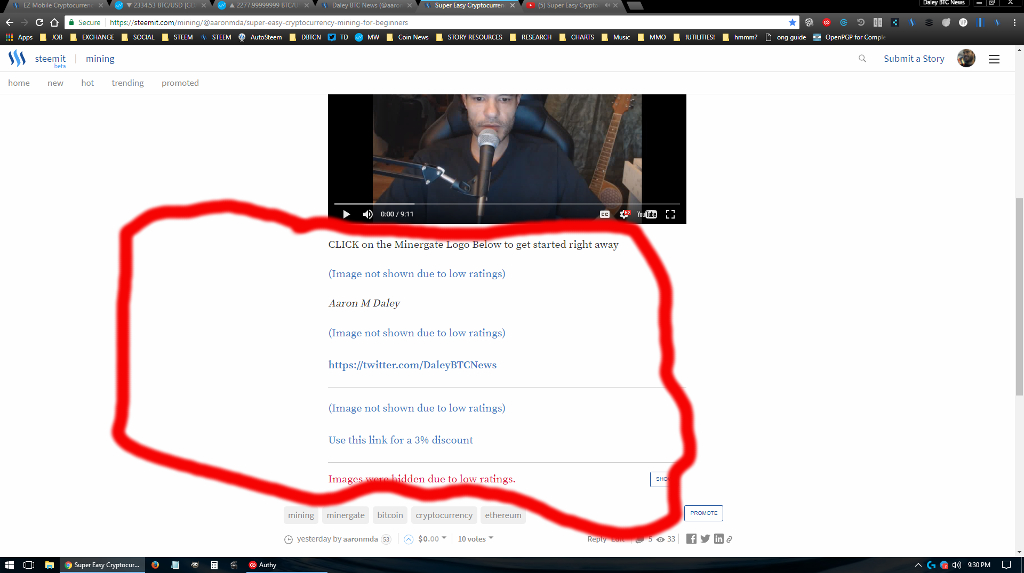Viewport: 1024px width, 573px height.
Task: Switch to the Daley BTC News browser tab
Action: pyautogui.click(x=367, y=6)
